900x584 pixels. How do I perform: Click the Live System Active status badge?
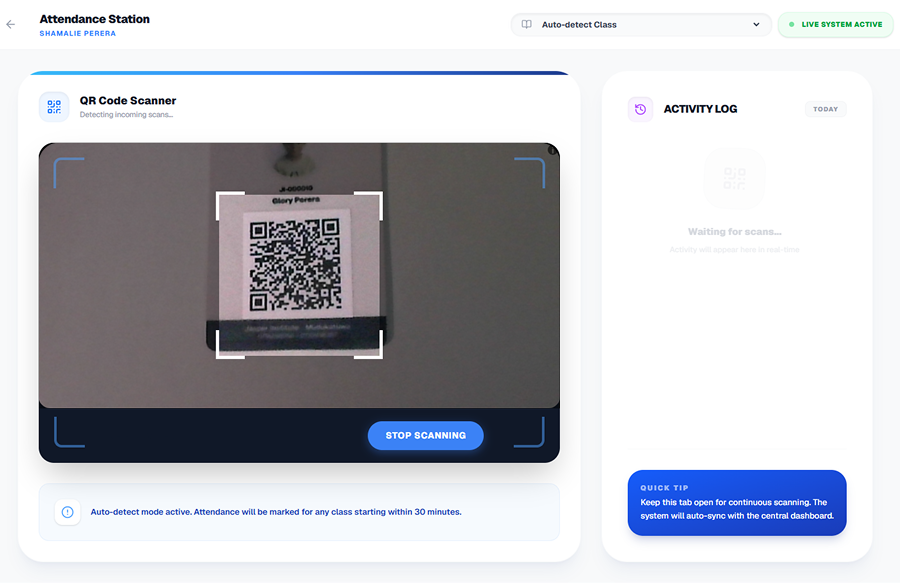(836, 25)
